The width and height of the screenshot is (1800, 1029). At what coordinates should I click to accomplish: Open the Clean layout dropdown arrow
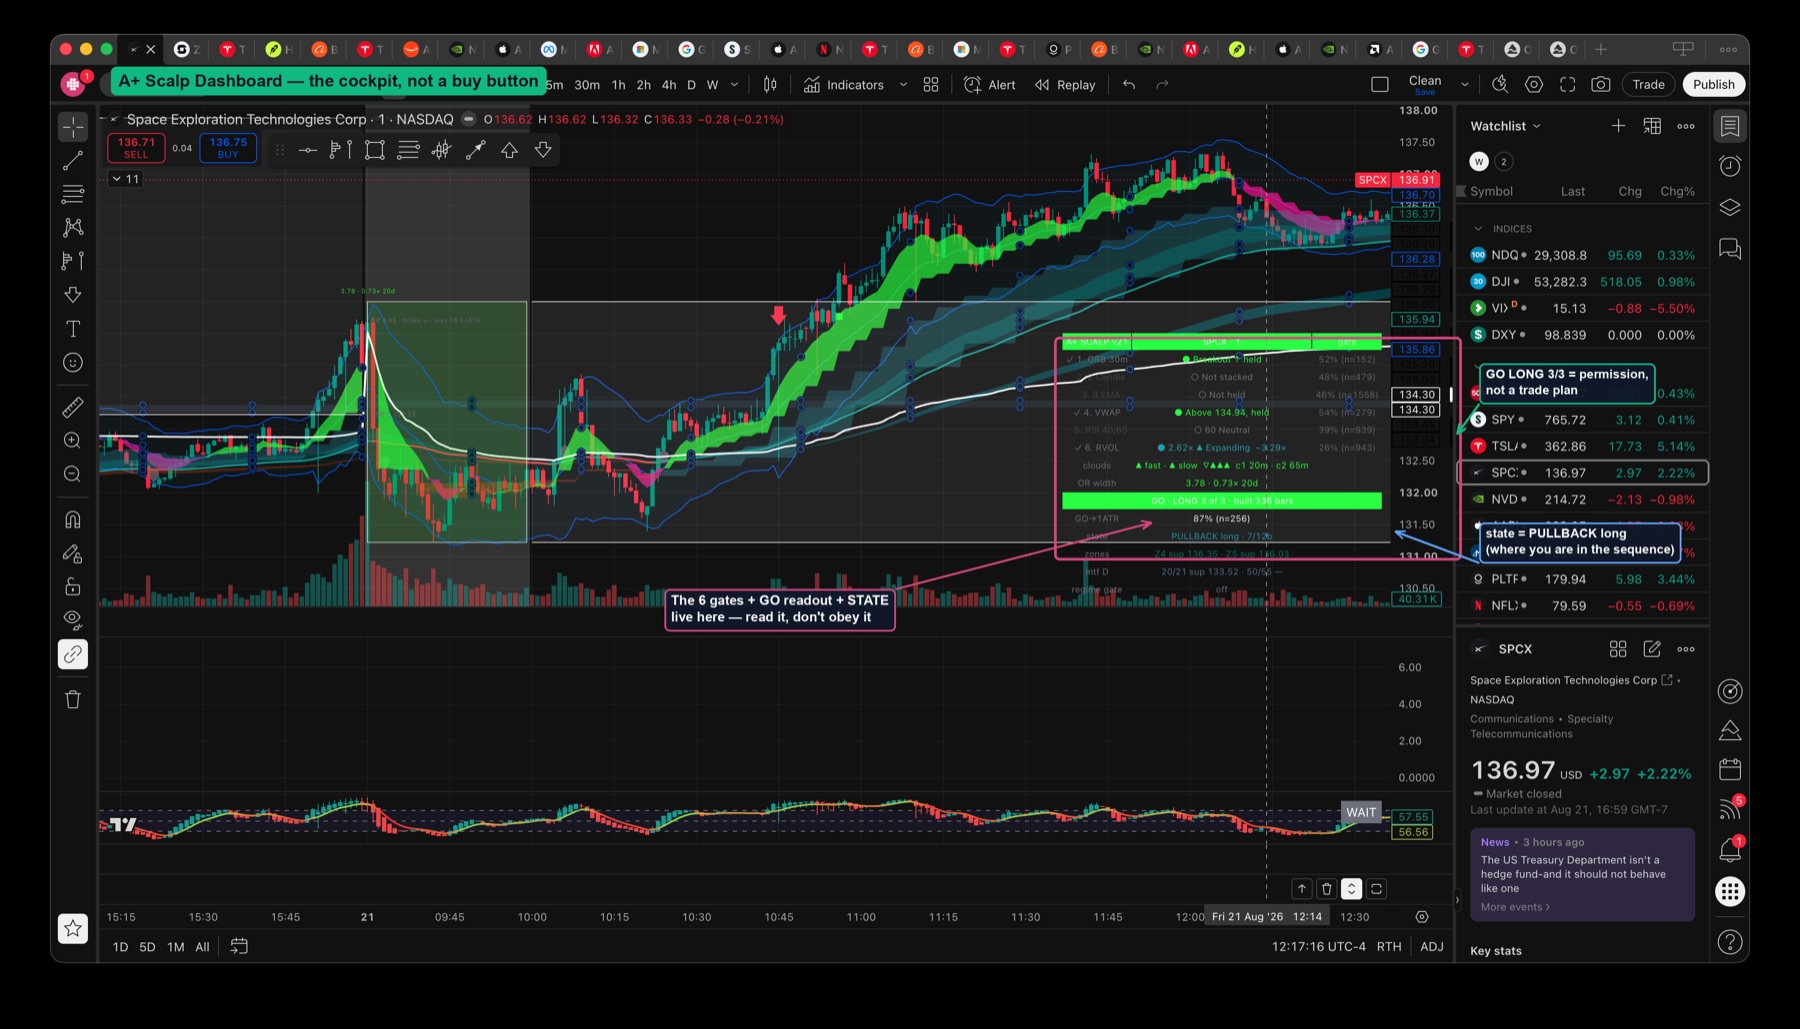[1465, 85]
